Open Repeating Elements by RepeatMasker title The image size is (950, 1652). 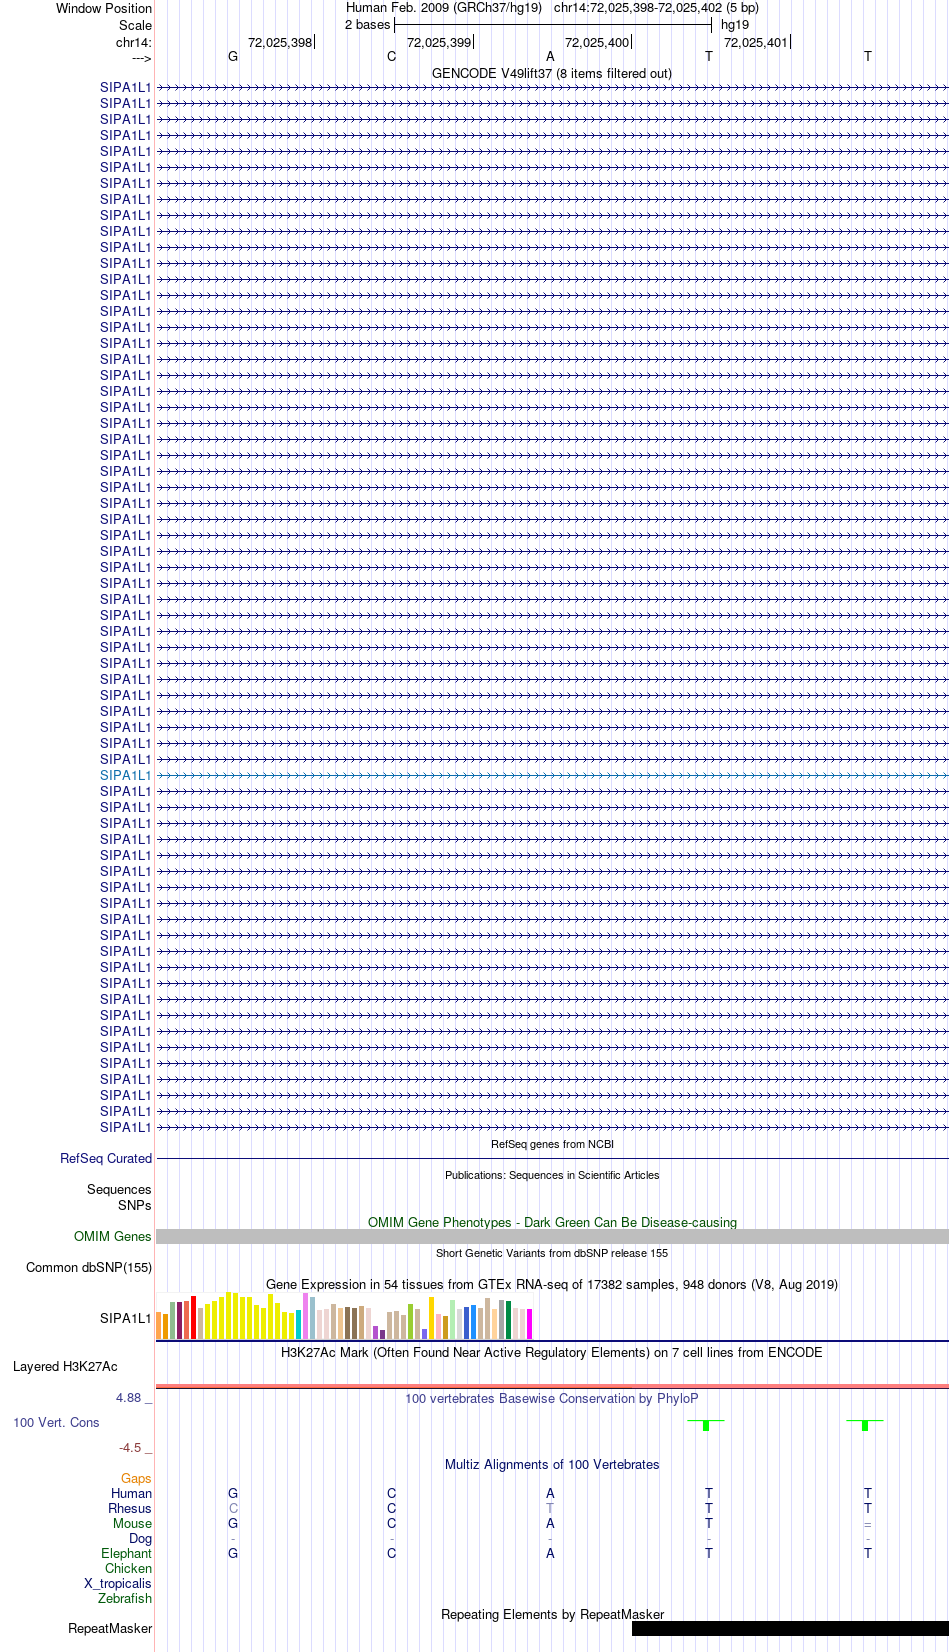tap(552, 1614)
